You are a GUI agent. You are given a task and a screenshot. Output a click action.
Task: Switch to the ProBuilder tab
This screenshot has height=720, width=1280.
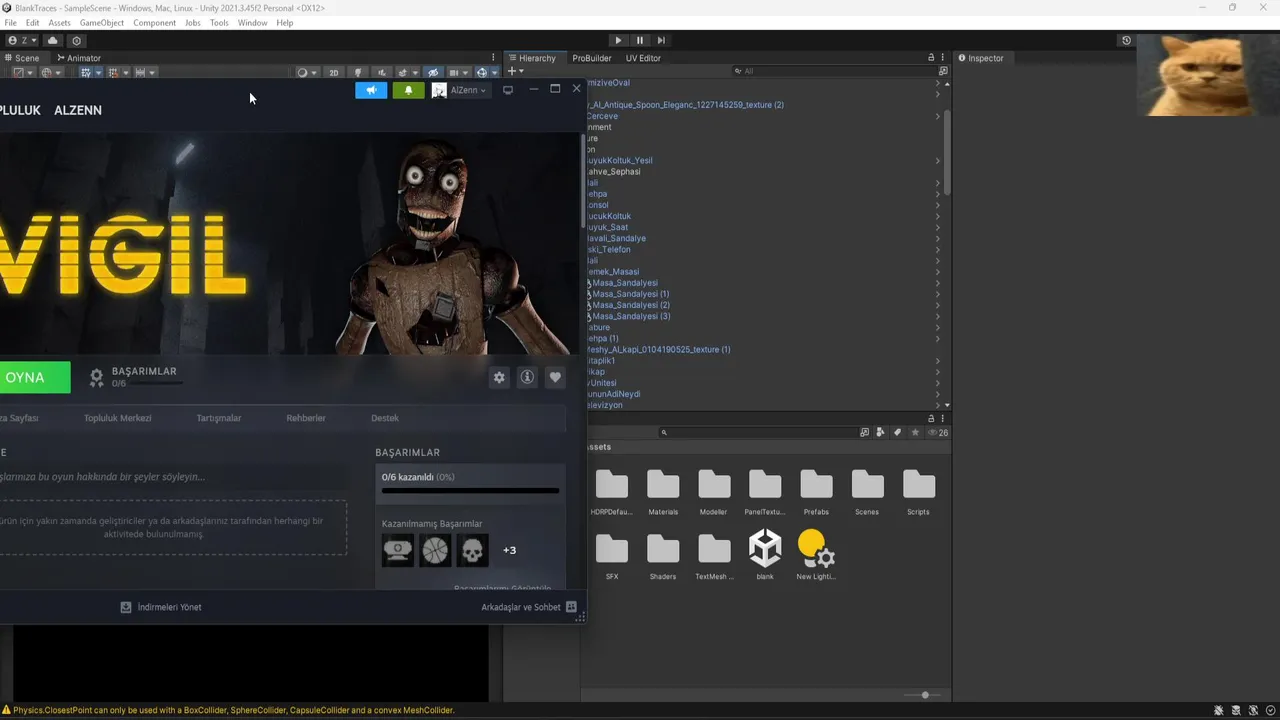coord(592,58)
